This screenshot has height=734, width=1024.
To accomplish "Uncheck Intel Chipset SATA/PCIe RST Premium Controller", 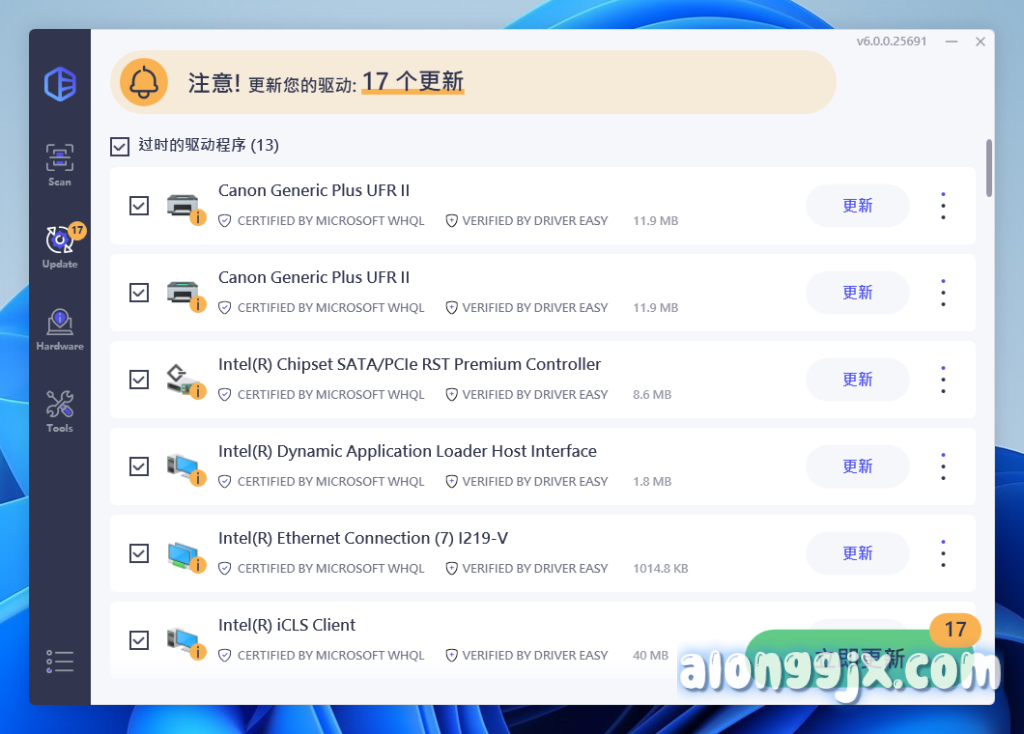I will click(139, 380).
